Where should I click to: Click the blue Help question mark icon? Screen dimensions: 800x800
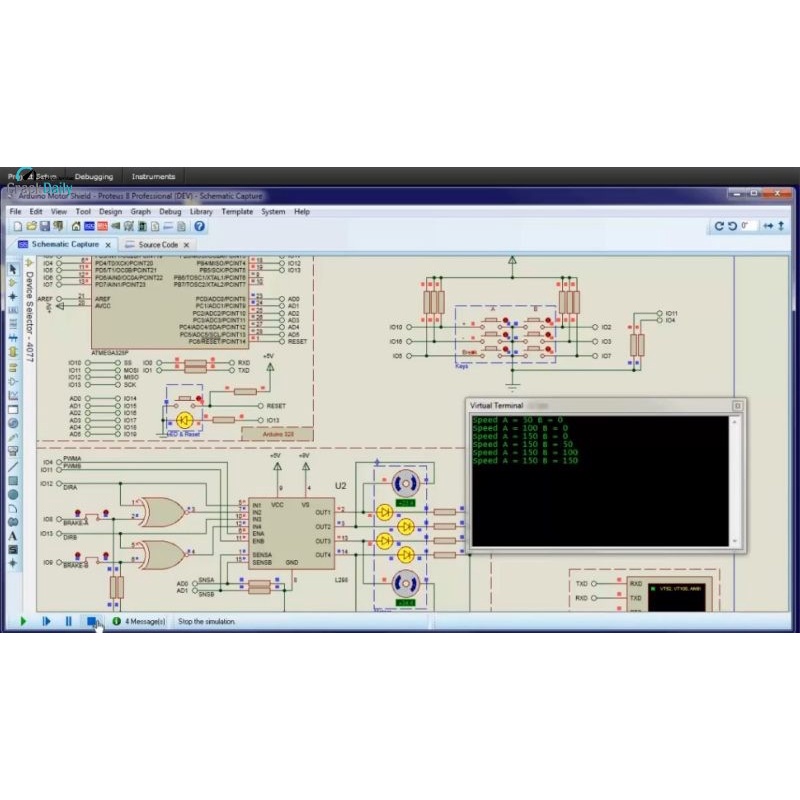199,227
